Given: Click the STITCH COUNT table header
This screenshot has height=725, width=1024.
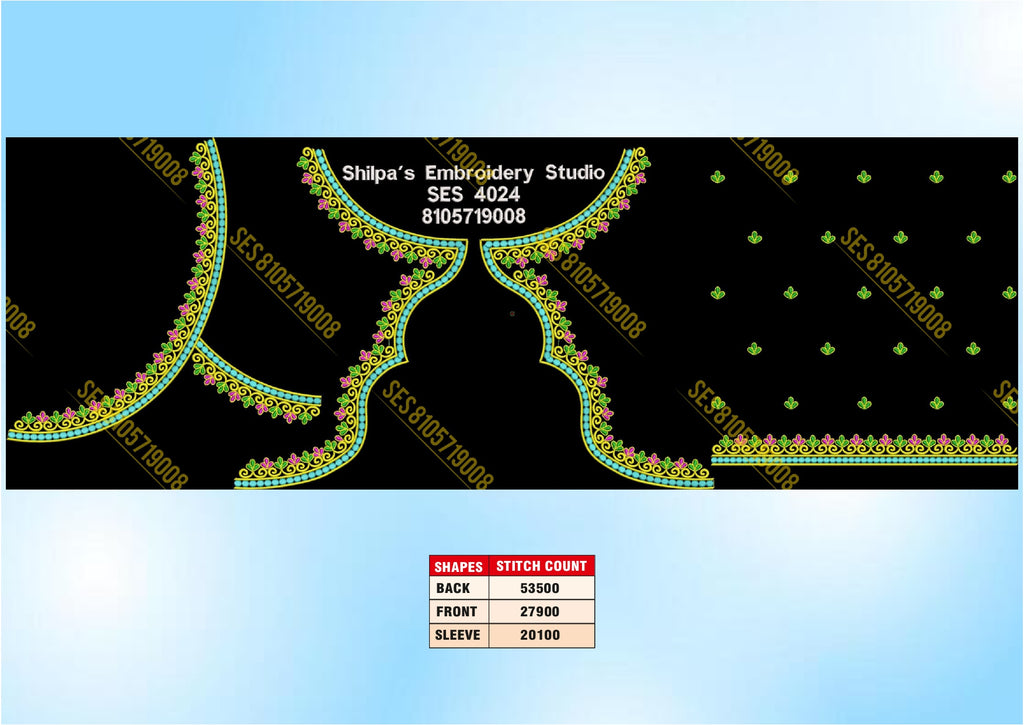Looking at the screenshot, I should (541, 566).
